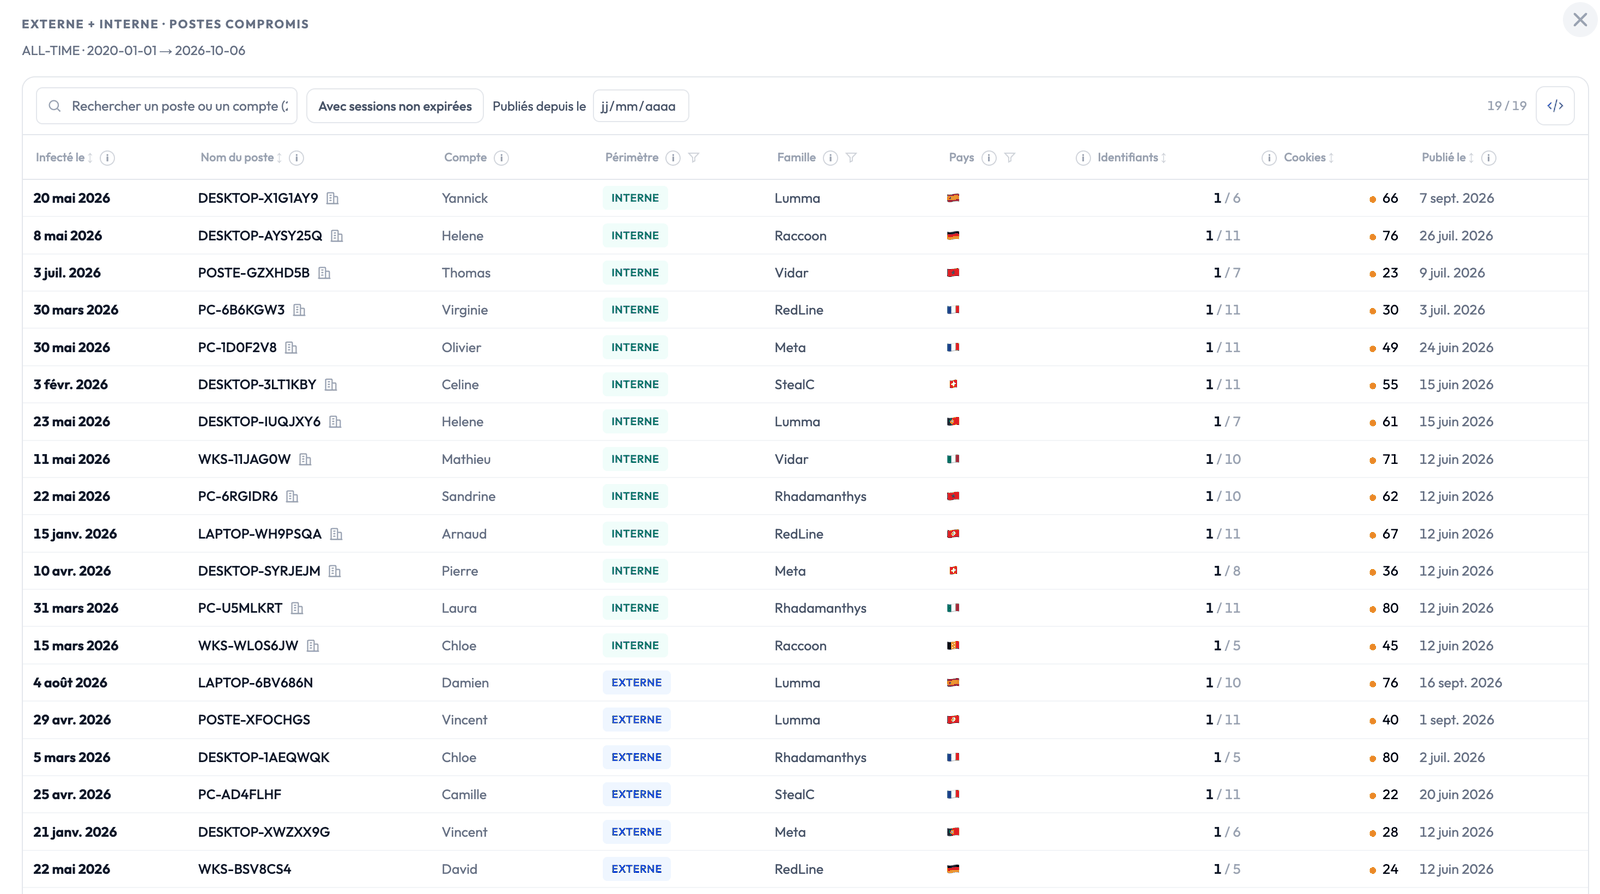Show info for Infecté le column
The image size is (1600, 894).
(107, 158)
